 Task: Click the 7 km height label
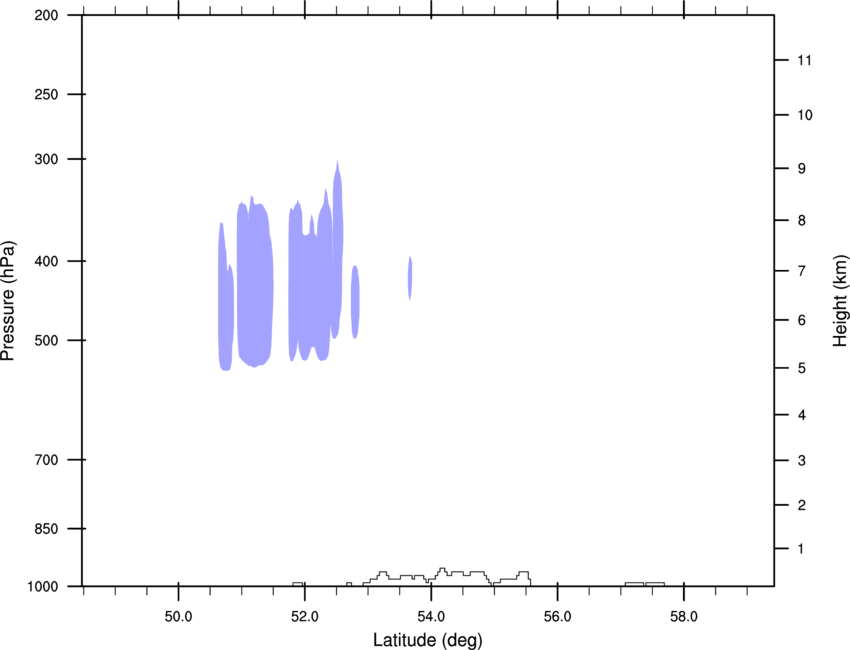[801, 271]
